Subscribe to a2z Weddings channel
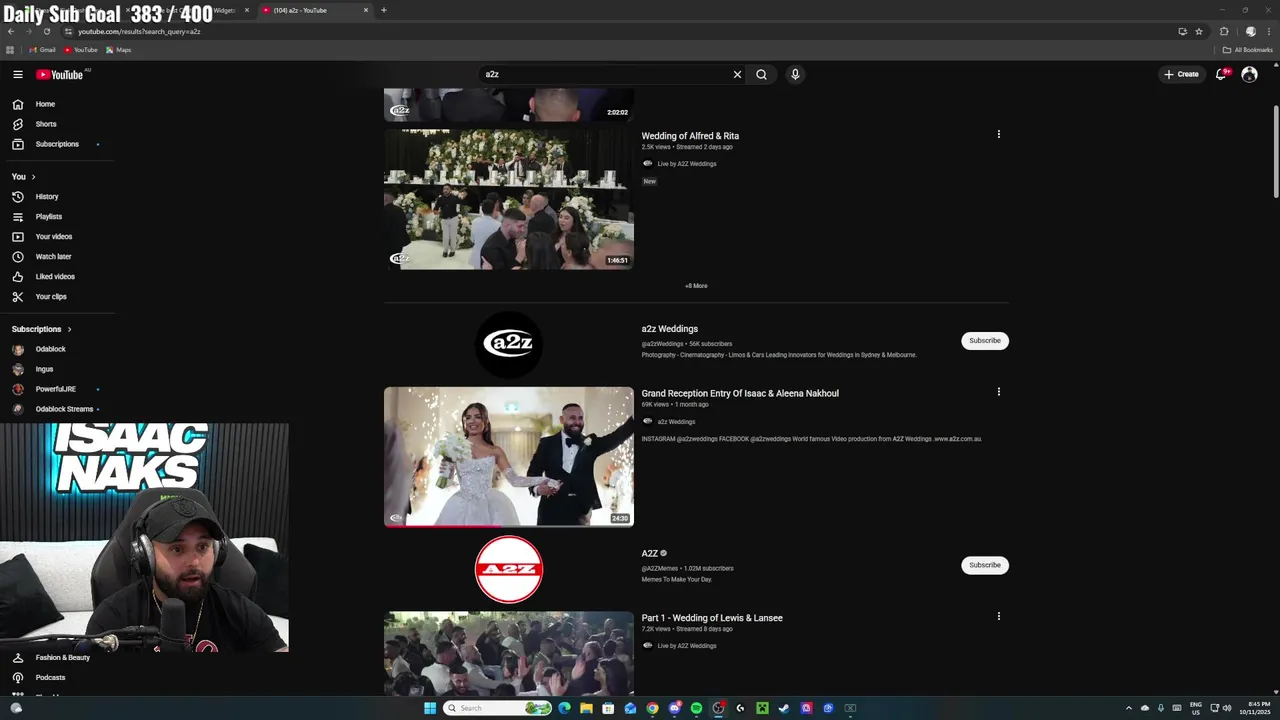 click(985, 340)
